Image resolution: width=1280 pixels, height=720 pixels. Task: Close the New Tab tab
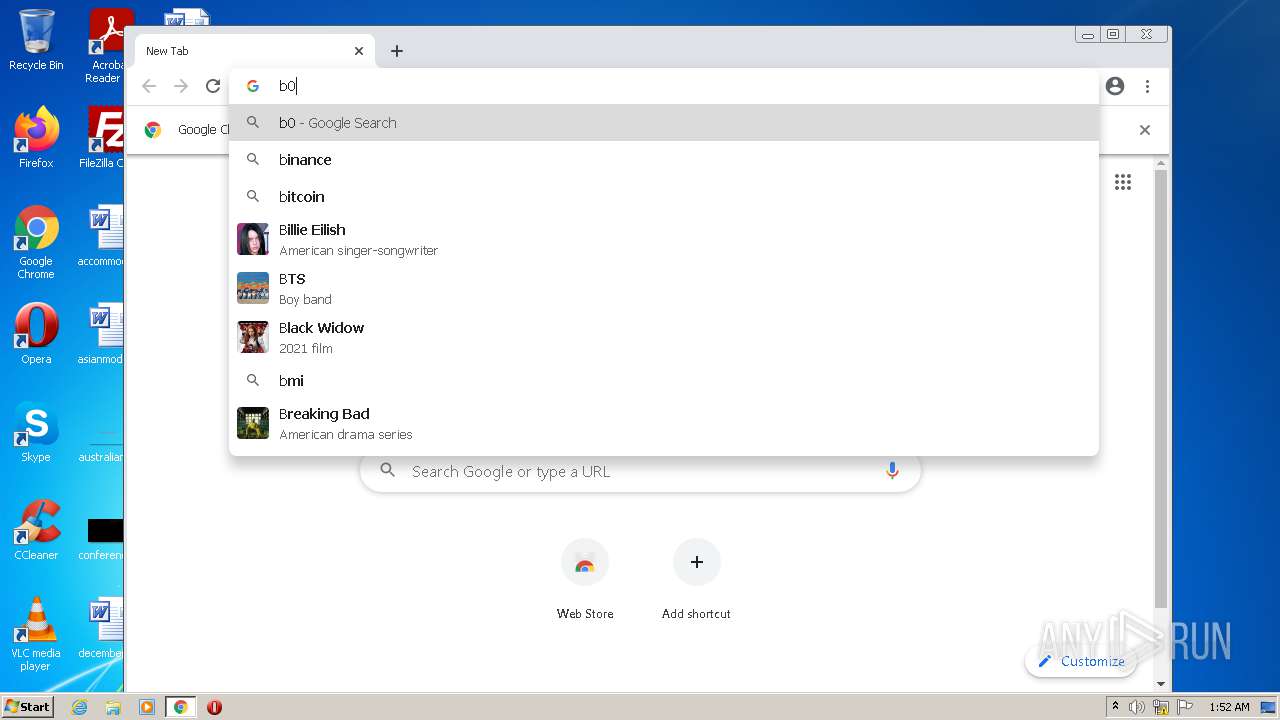pos(359,51)
